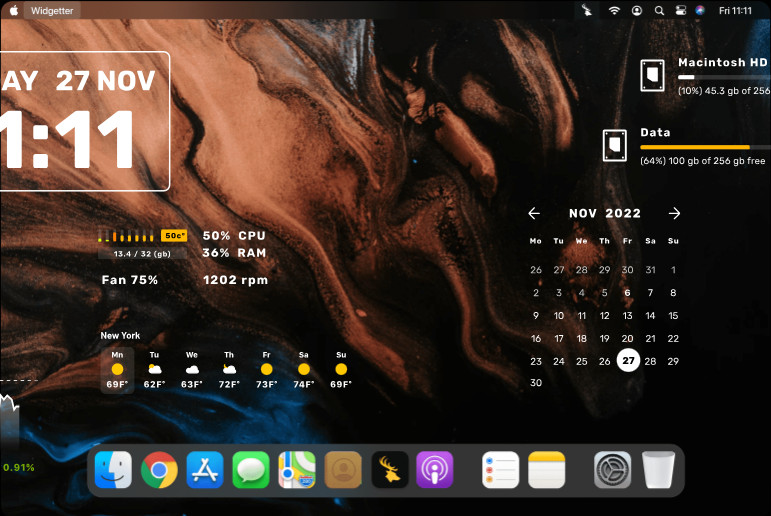Launch Google Chrome from the Dock

[159, 470]
